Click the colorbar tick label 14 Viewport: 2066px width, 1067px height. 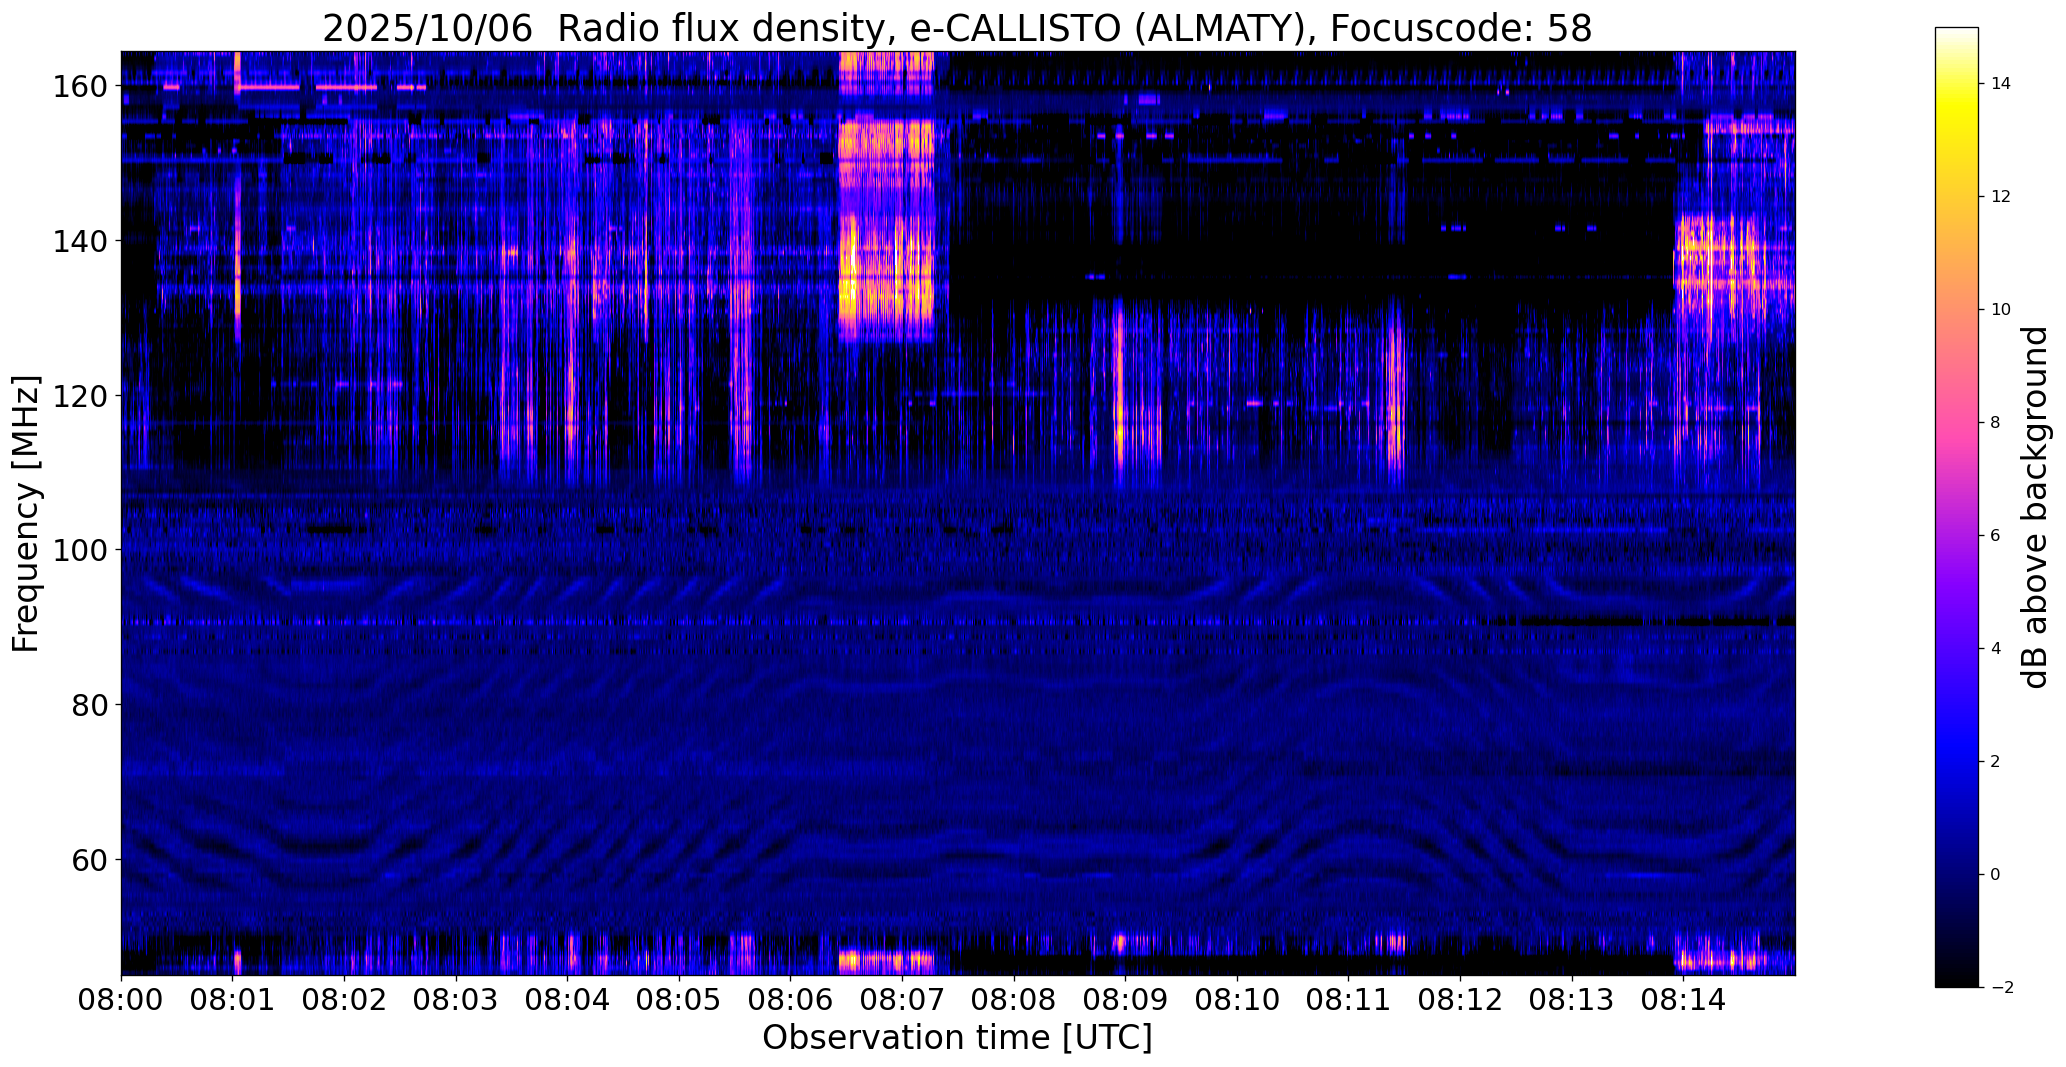pos(2001,84)
